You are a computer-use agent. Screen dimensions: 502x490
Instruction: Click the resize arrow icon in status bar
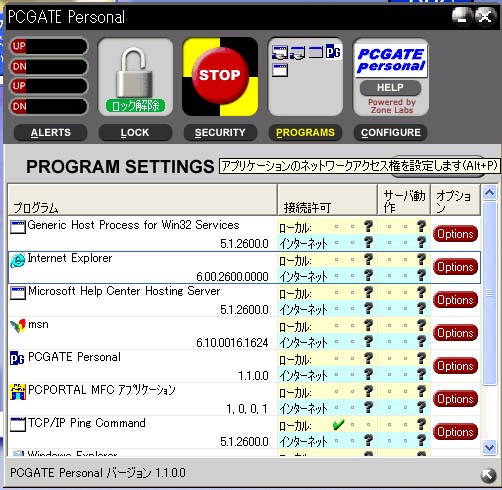[488, 475]
